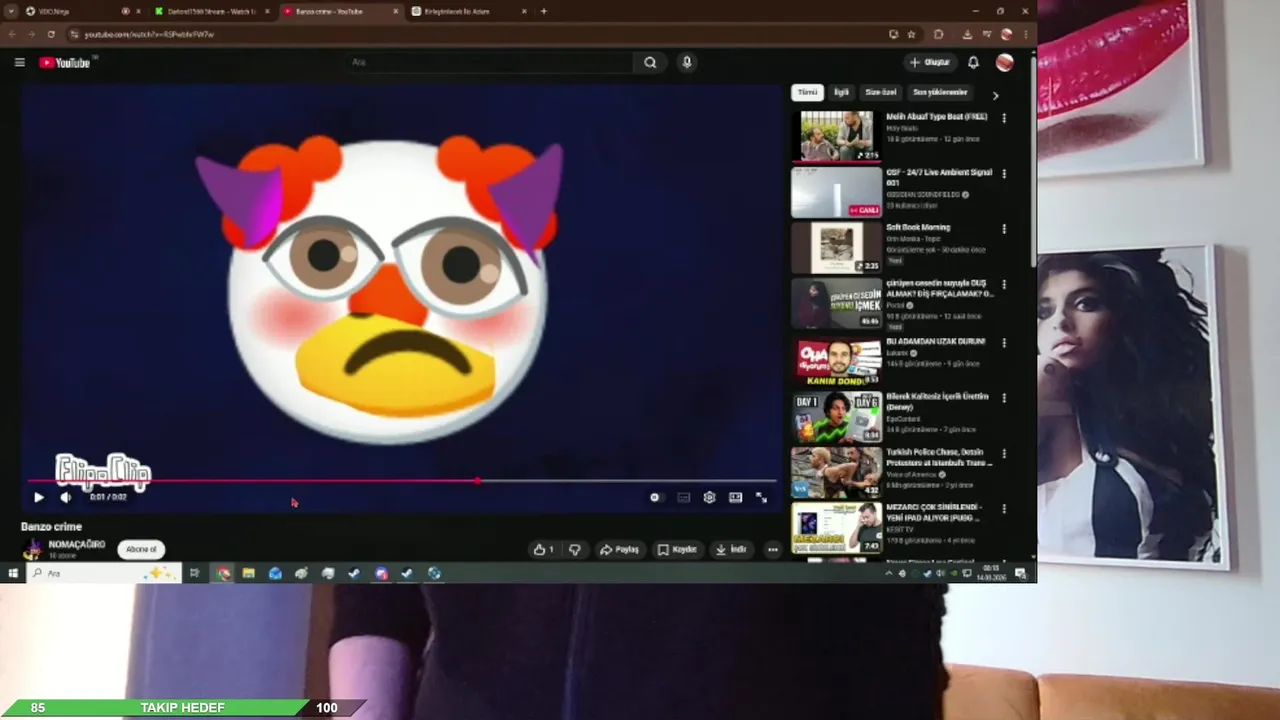This screenshot has height=720, width=1280.
Task: Reload the page with the refresh icon
Action: pos(51,34)
